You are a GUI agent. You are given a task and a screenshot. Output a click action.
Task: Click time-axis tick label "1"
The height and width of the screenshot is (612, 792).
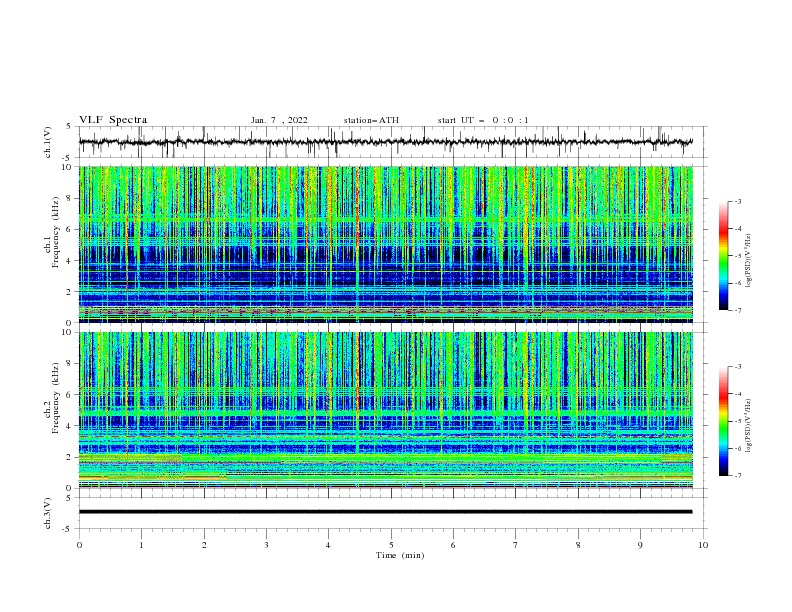[141, 545]
